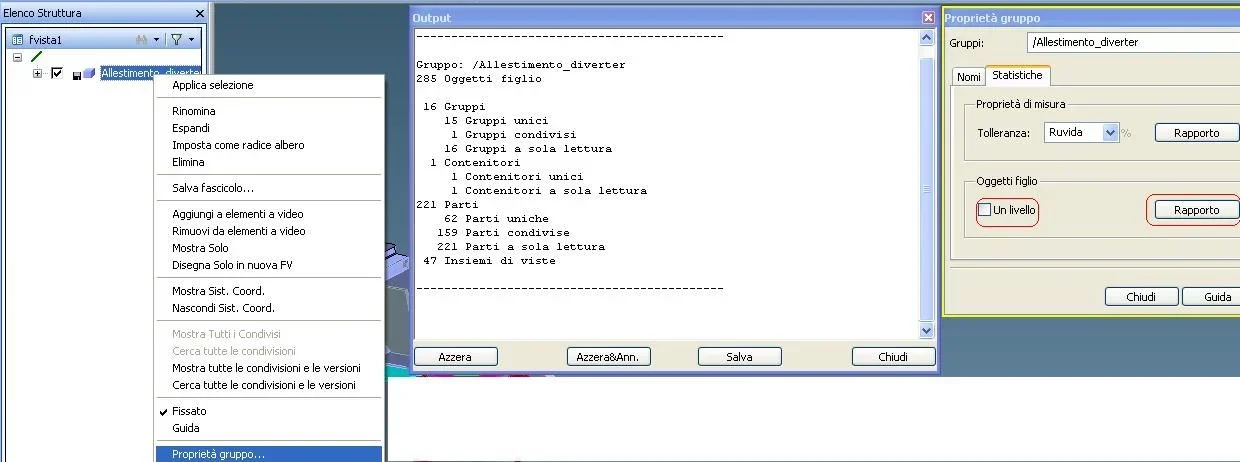Click the binoculars search icon
Screen dimensions: 1240x462
(x=141, y=40)
